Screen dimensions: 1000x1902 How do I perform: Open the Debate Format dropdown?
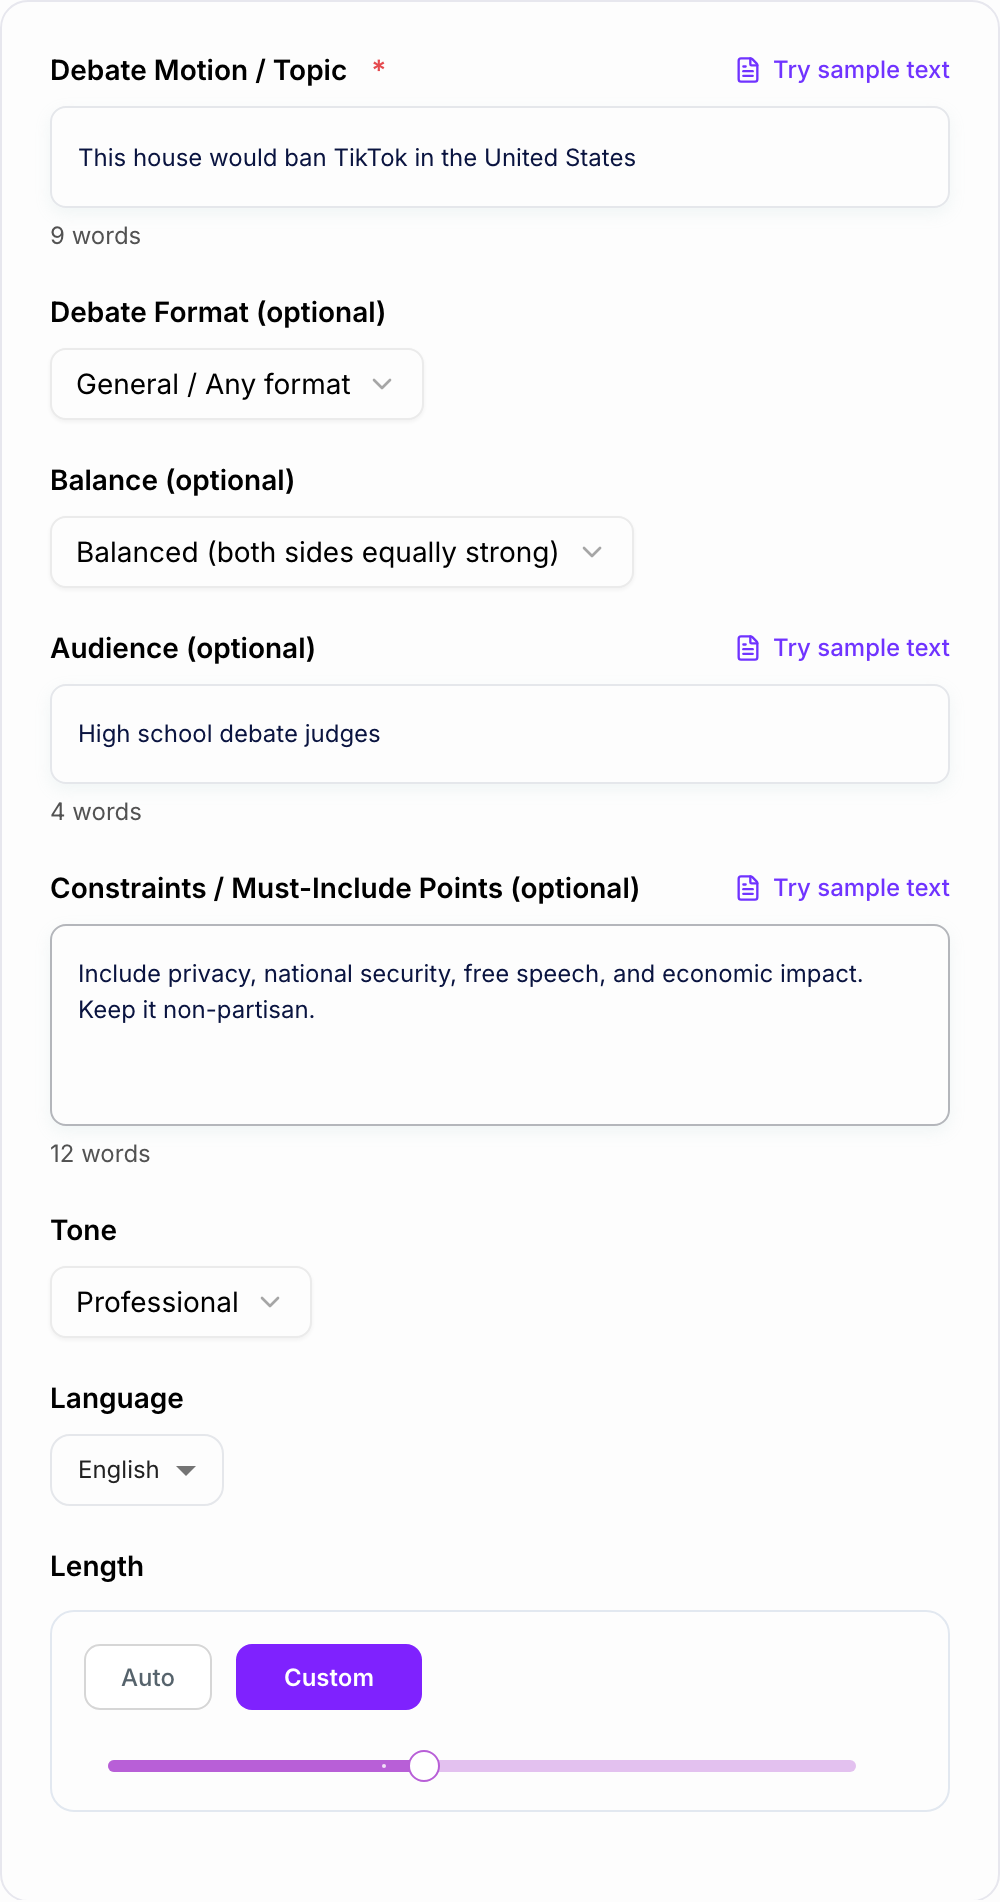click(x=237, y=384)
